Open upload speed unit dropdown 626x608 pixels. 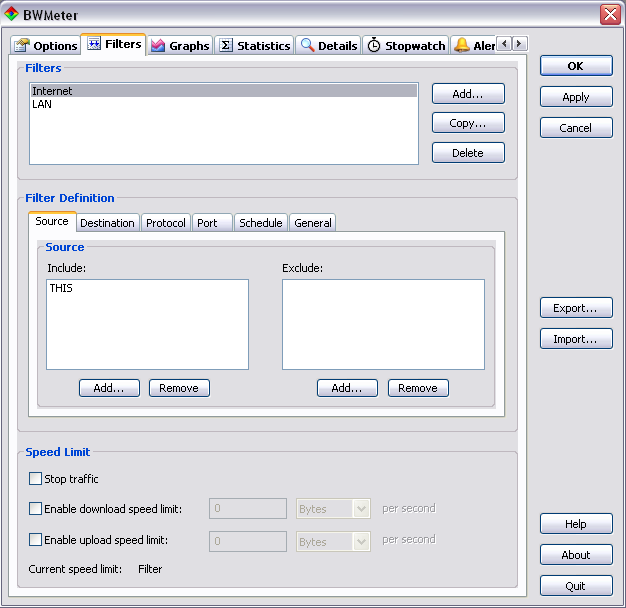coord(361,541)
